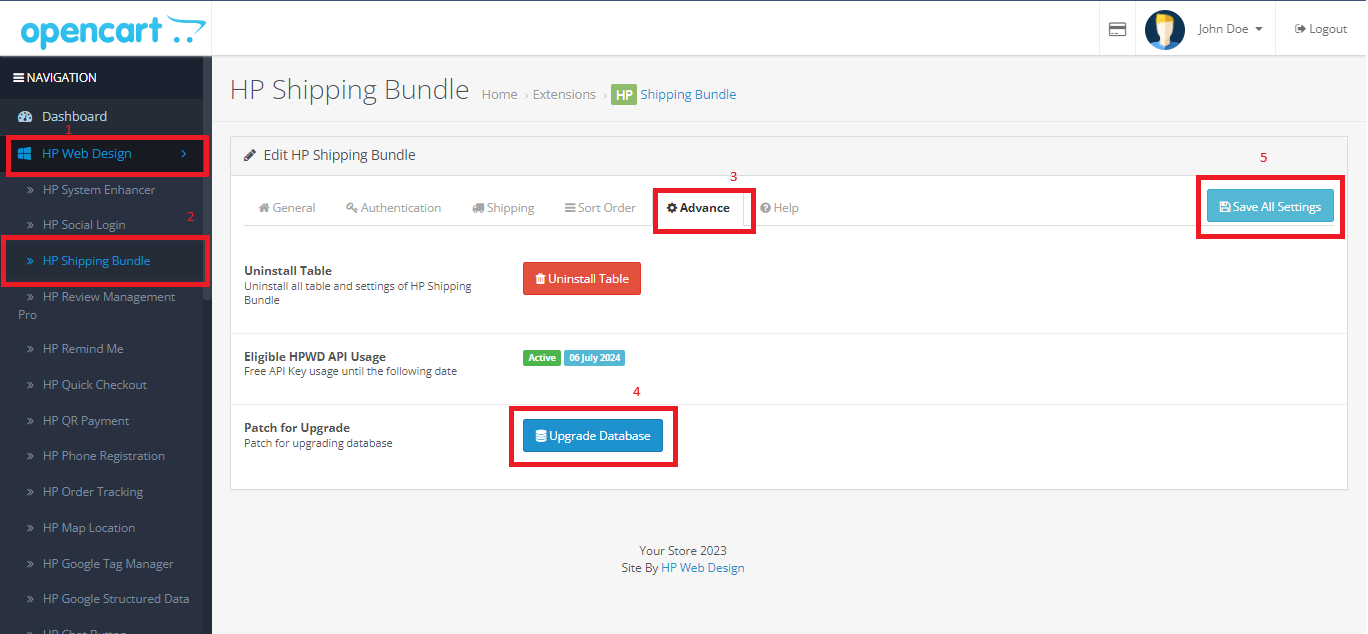Click the card icon in top header
The image size is (1368, 634).
pos(1117,29)
